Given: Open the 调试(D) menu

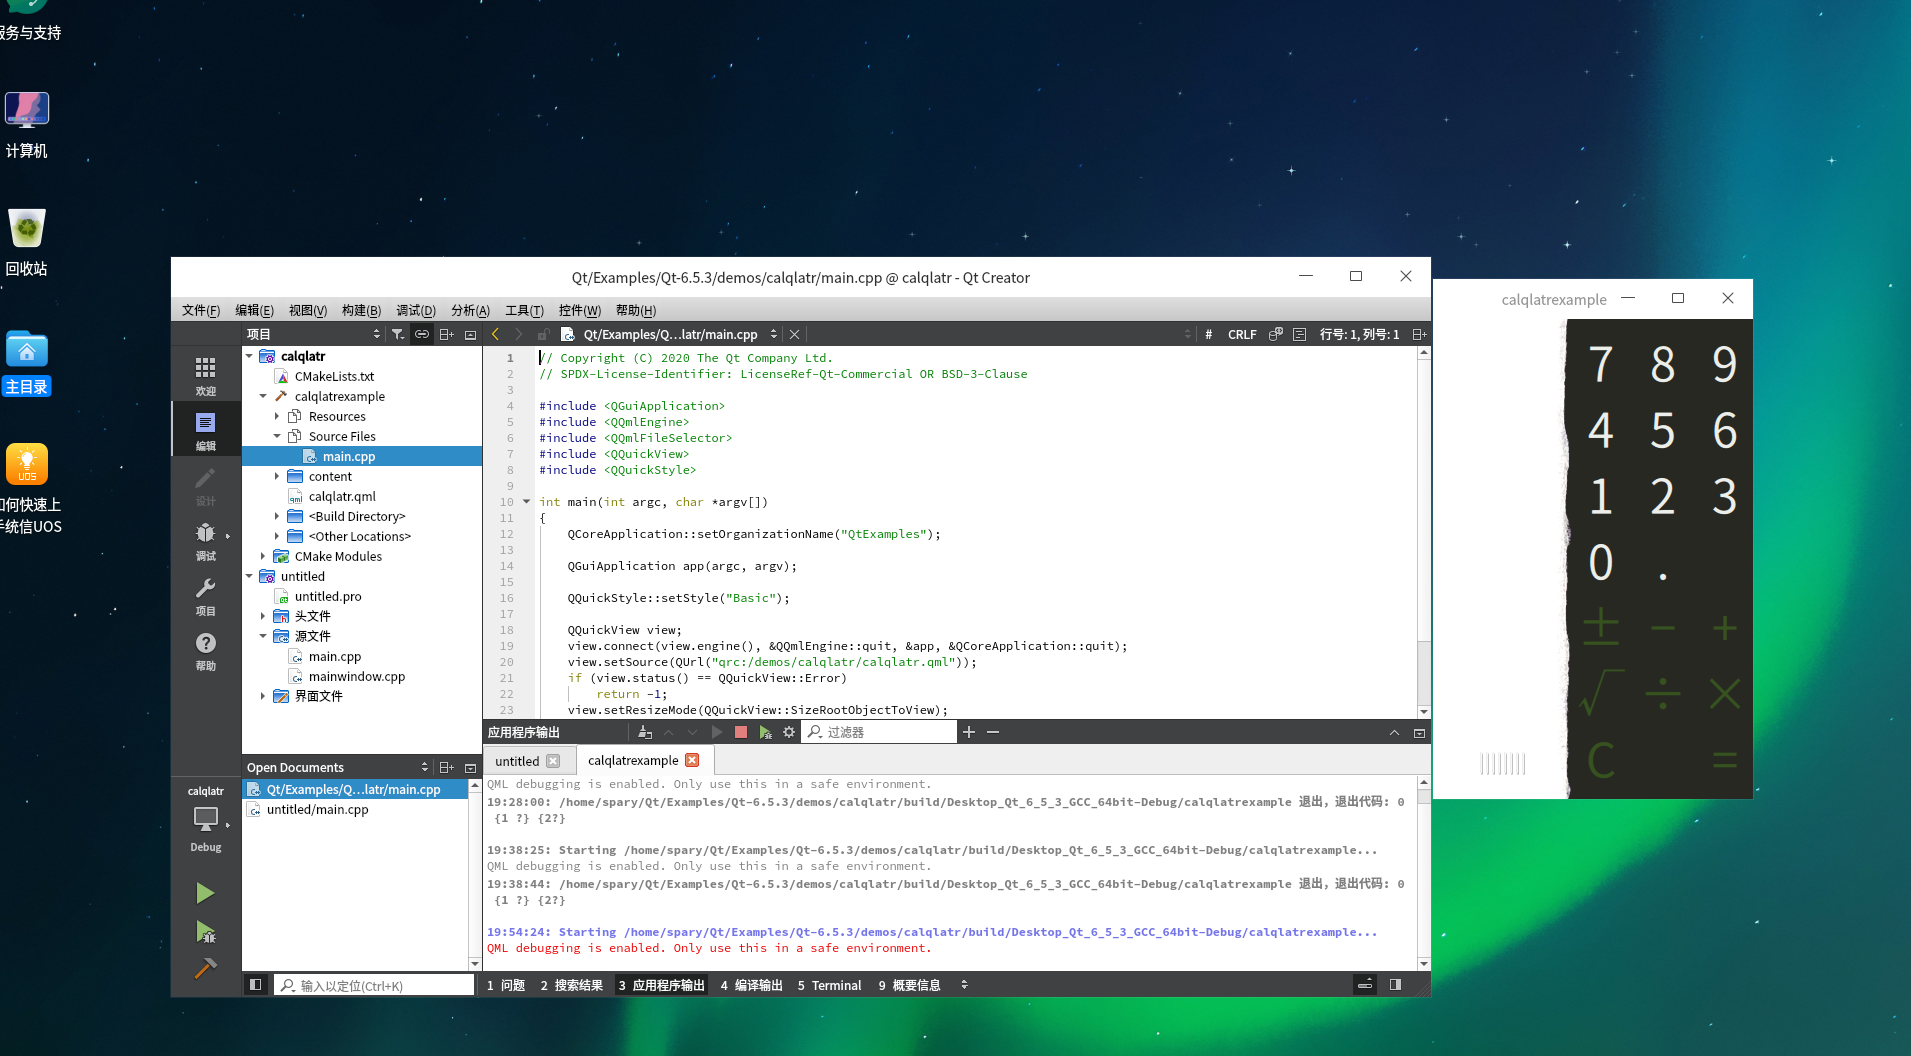Looking at the screenshot, I should [x=416, y=310].
